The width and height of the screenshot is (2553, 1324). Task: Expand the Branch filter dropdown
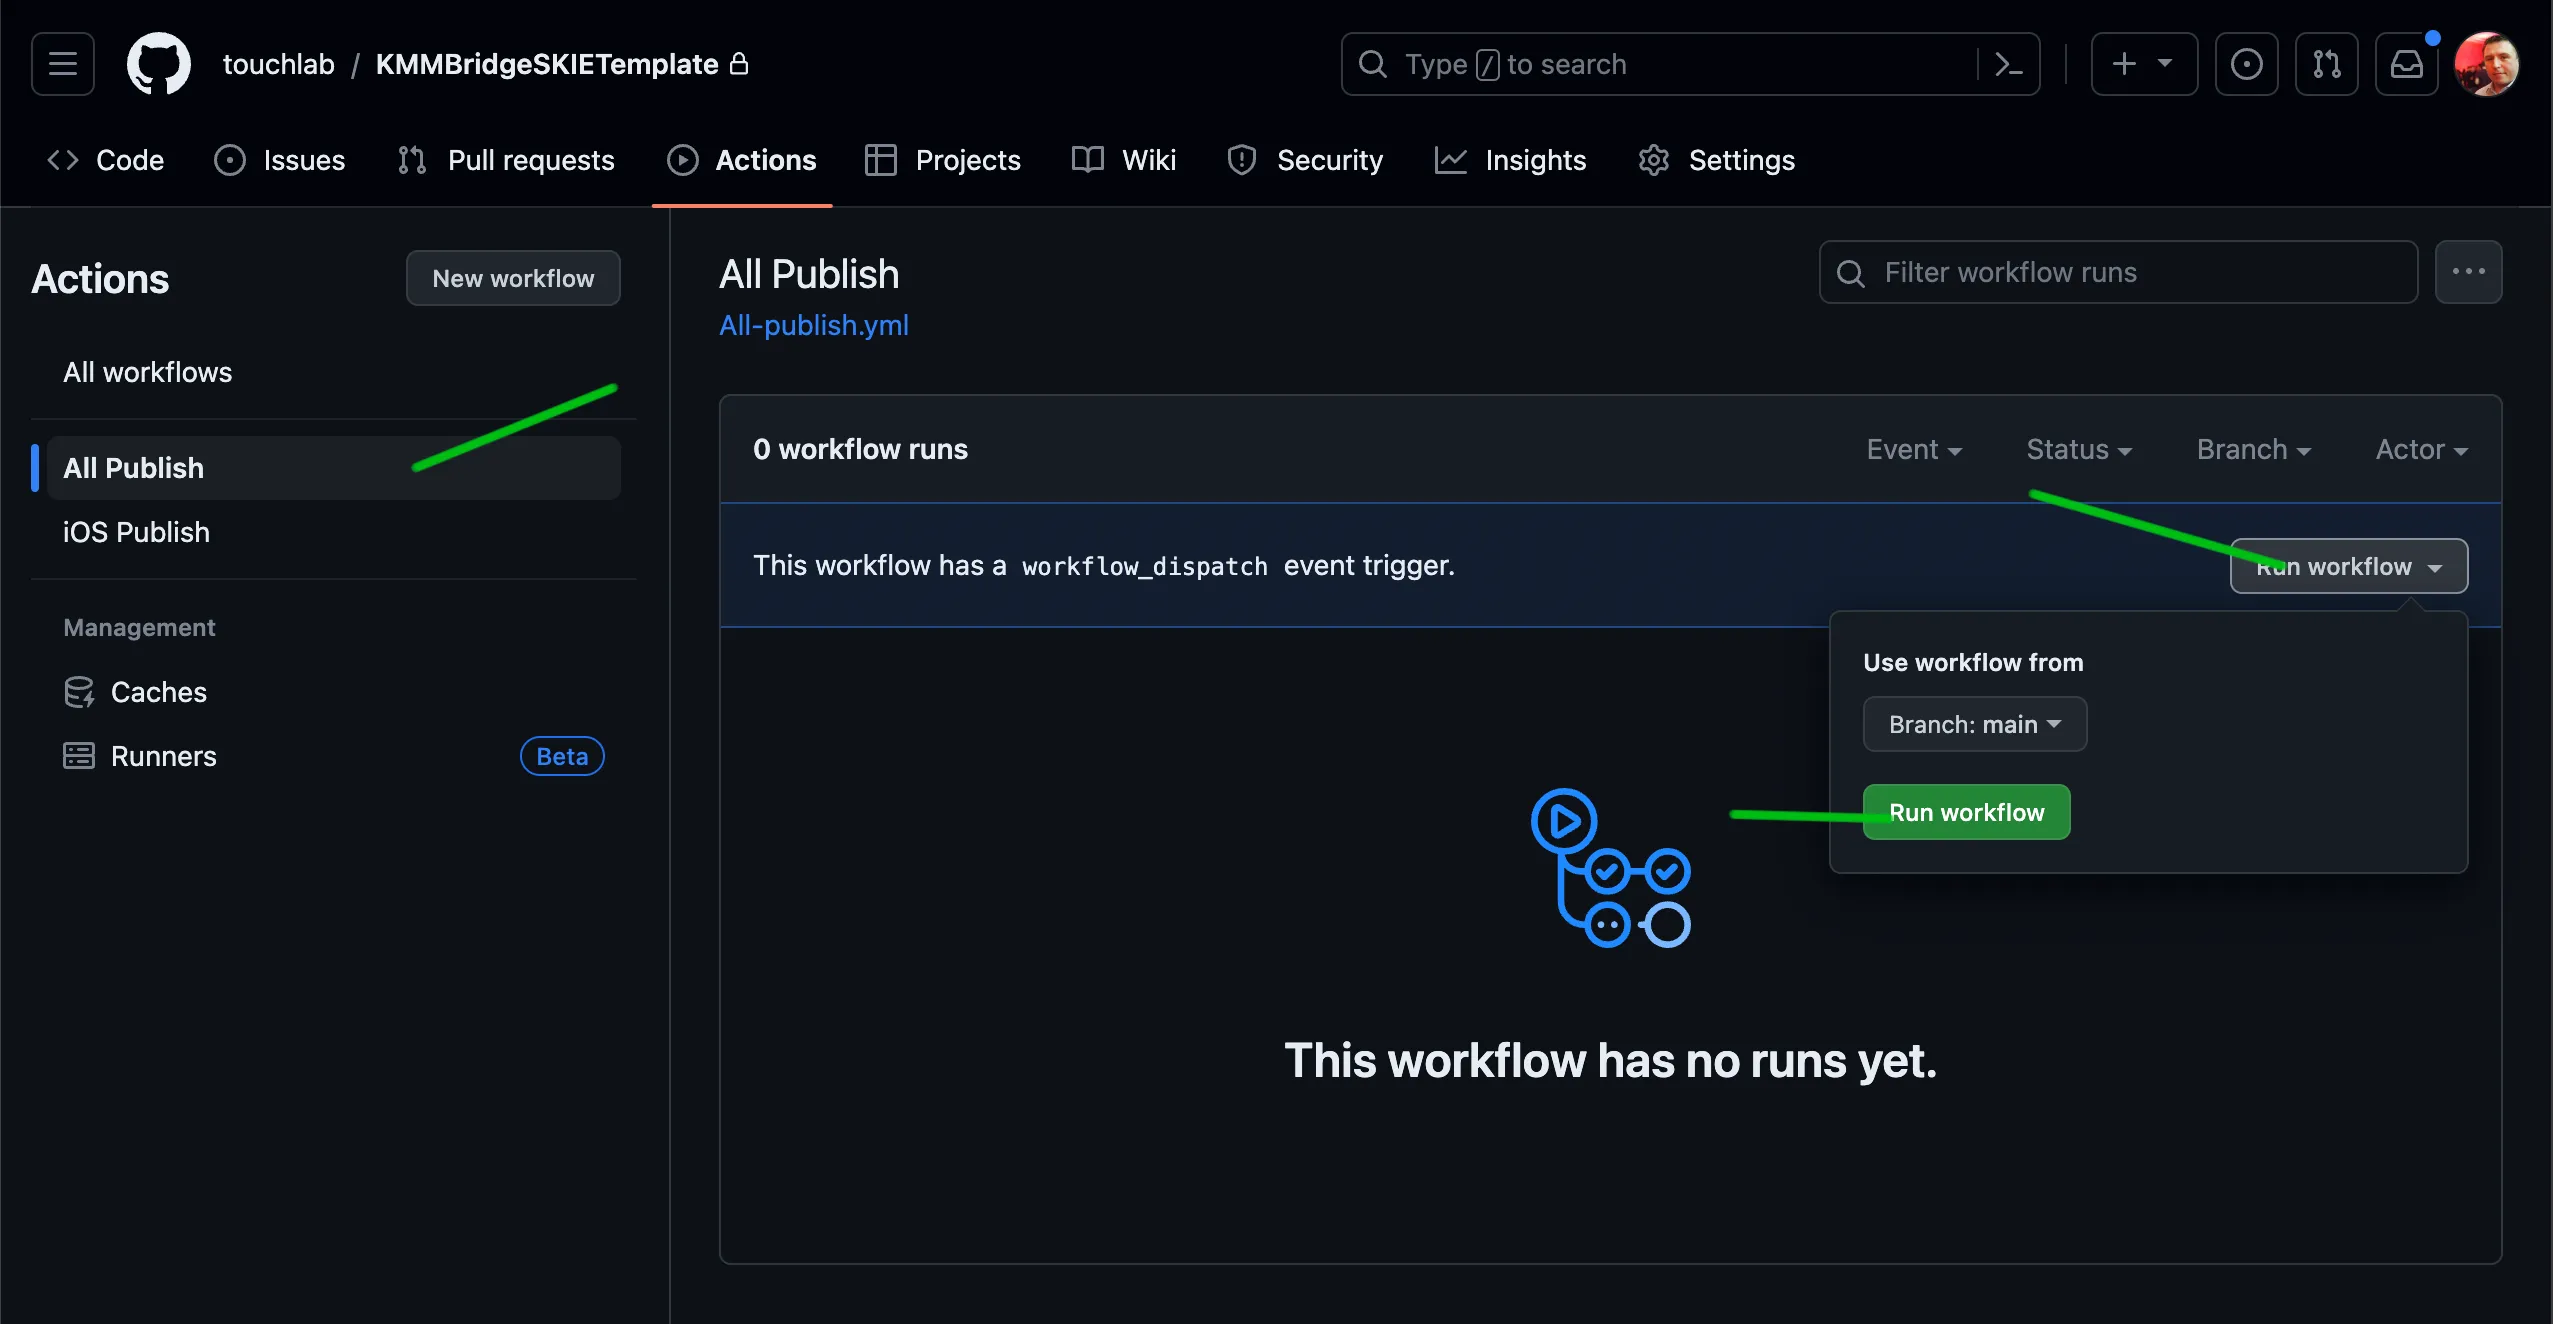tap(2254, 450)
